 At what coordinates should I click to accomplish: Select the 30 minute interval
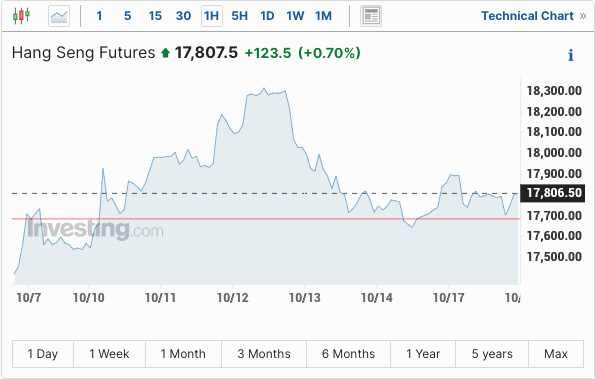(183, 16)
